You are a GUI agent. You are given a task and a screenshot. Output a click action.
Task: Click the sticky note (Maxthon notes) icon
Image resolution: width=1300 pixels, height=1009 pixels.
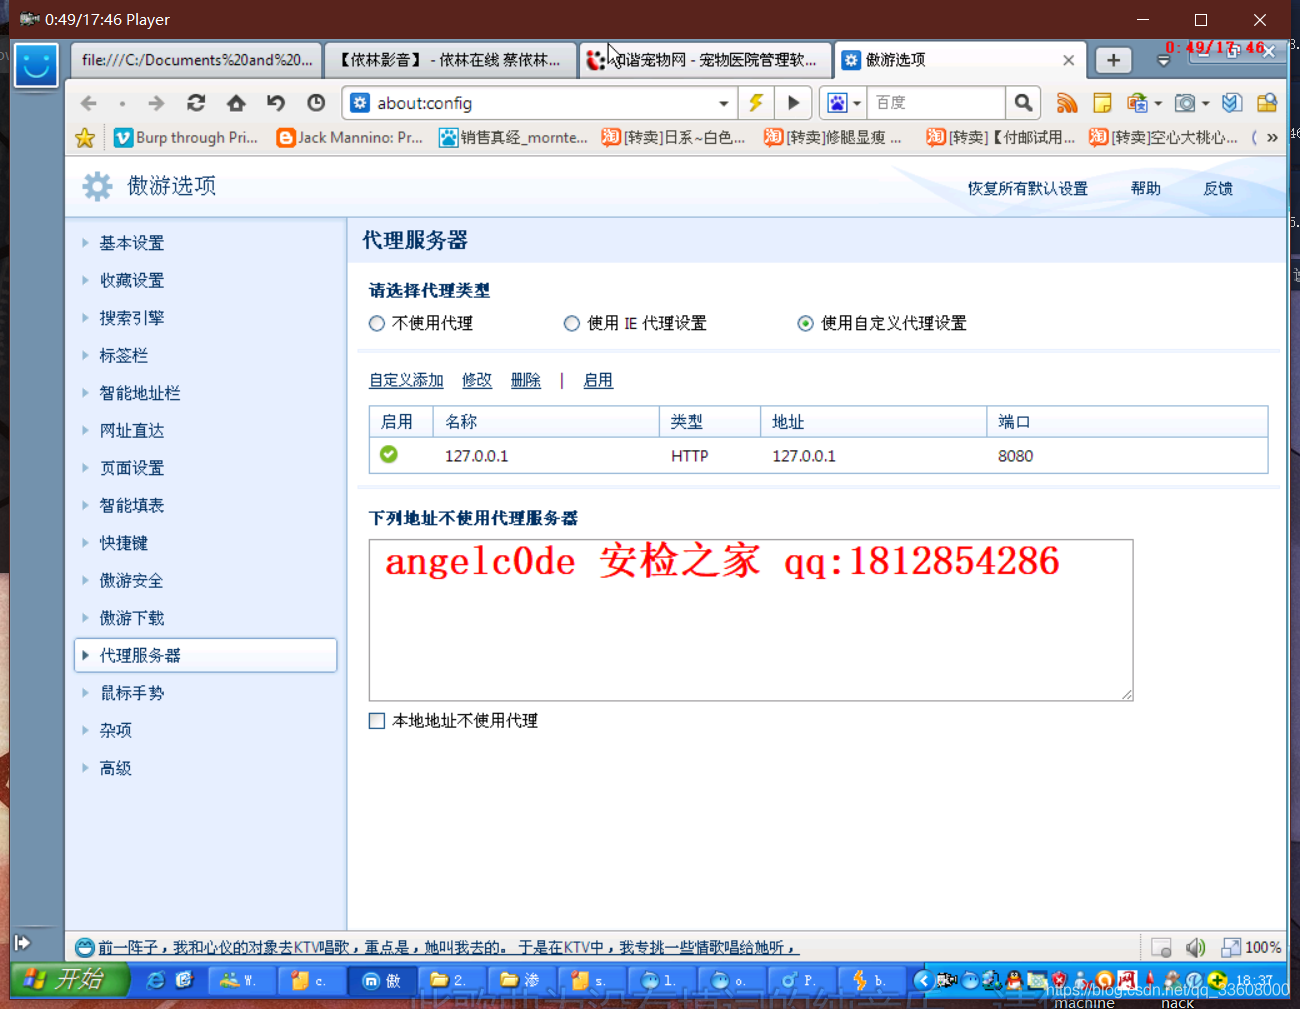(x=1102, y=102)
